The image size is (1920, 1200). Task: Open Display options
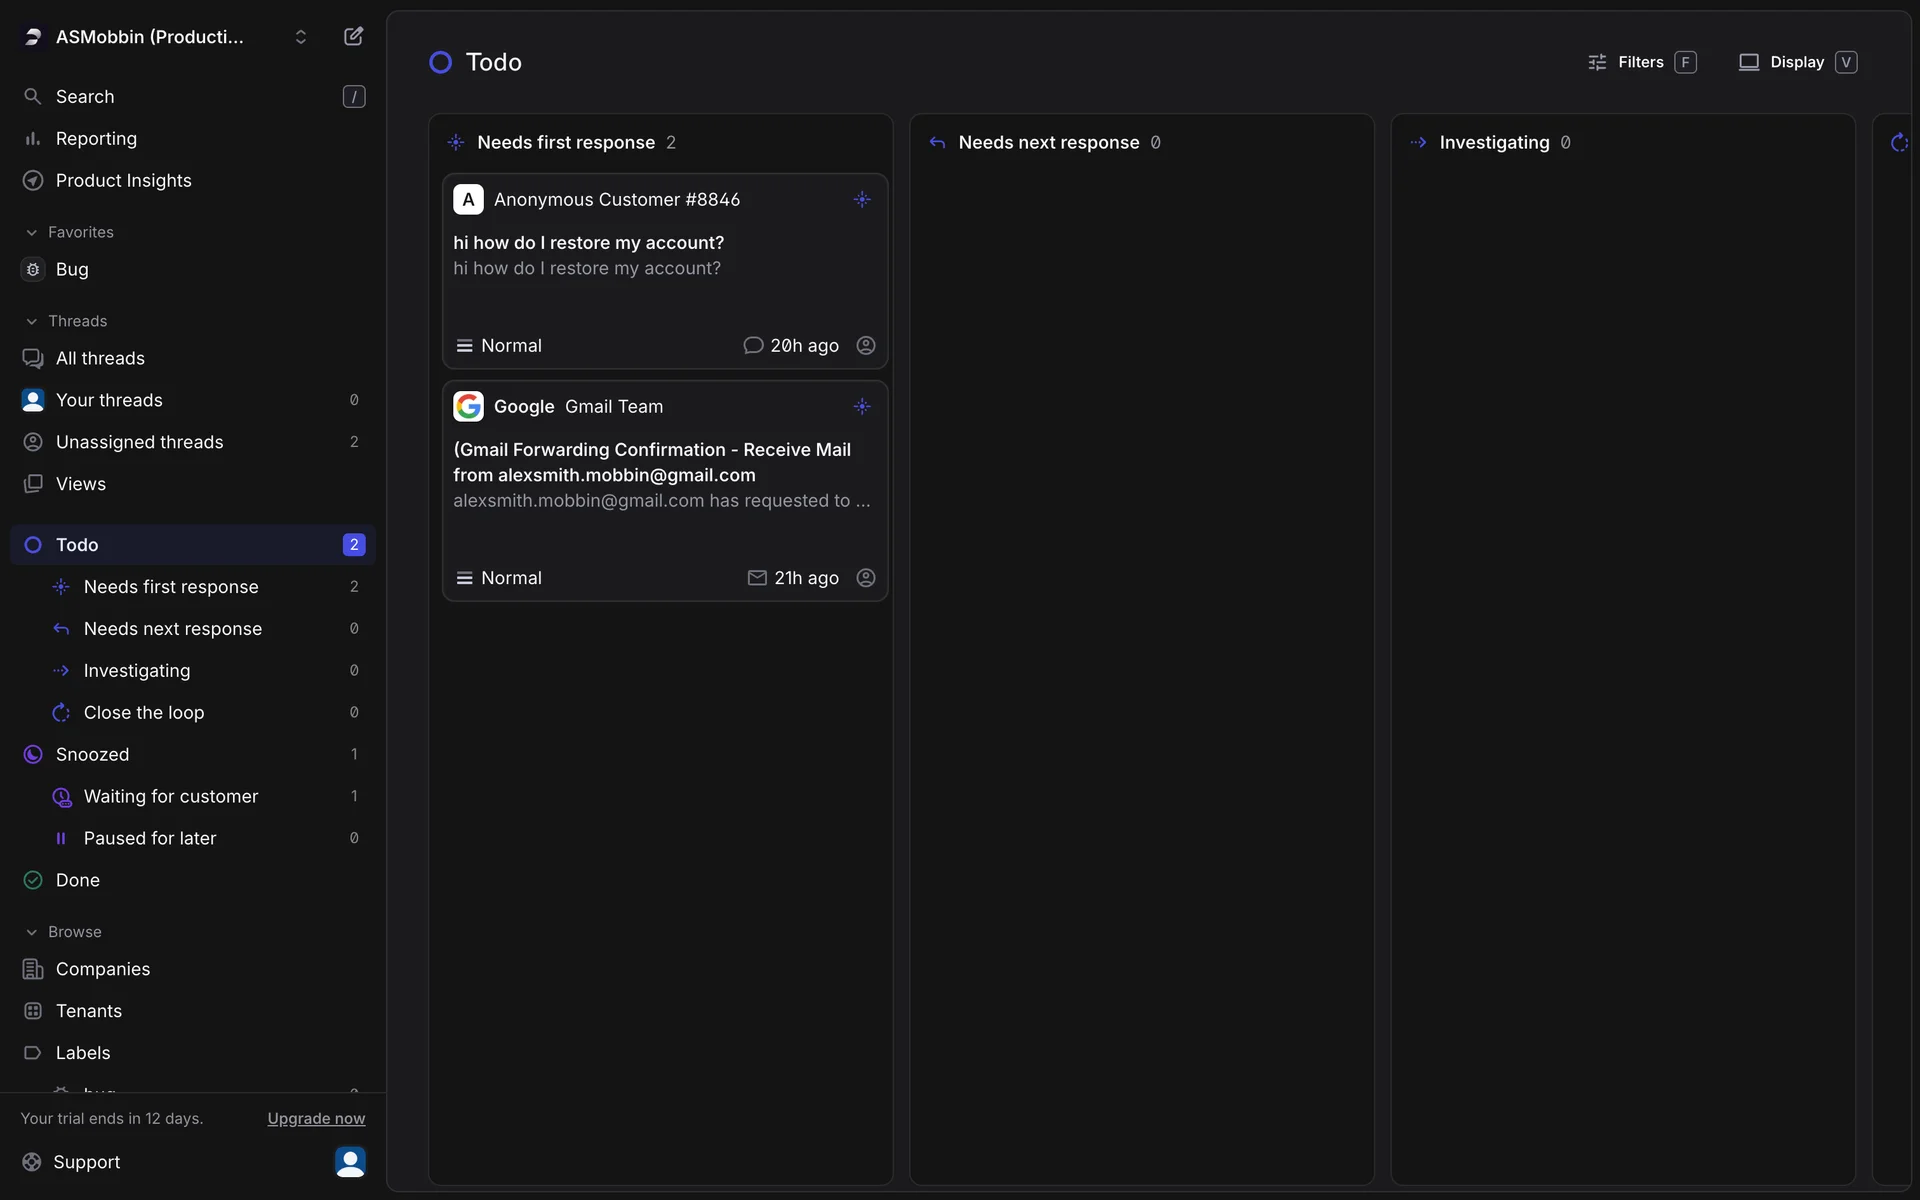tap(1796, 62)
